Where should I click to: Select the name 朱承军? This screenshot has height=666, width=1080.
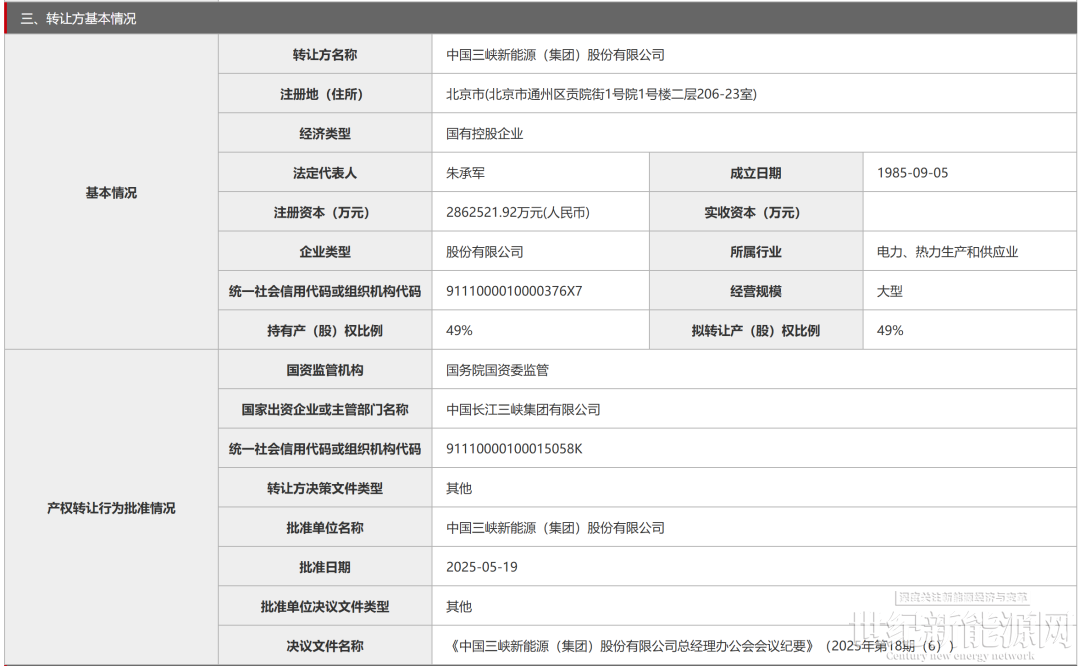point(465,173)
